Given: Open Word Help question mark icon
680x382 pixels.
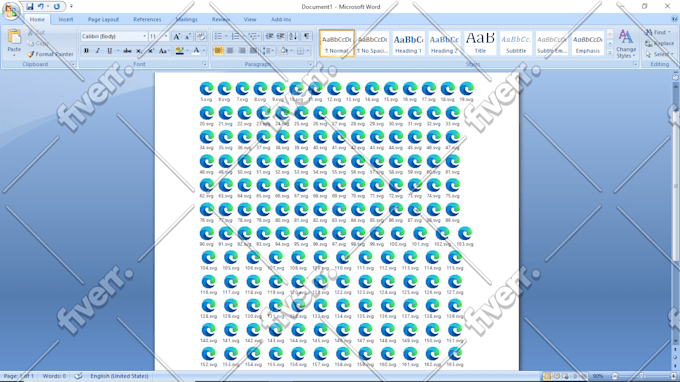Looking at the screenshot, I should [x=674, y=19].
